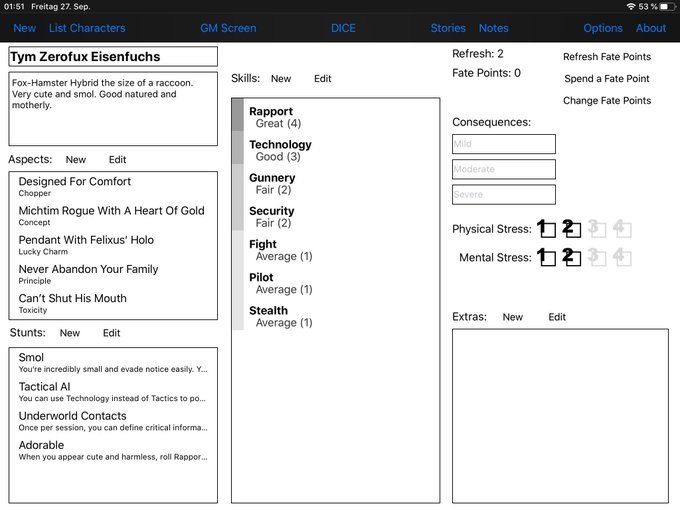
Task: Switch to GM Screen
Action: click(x=228, y=28)
